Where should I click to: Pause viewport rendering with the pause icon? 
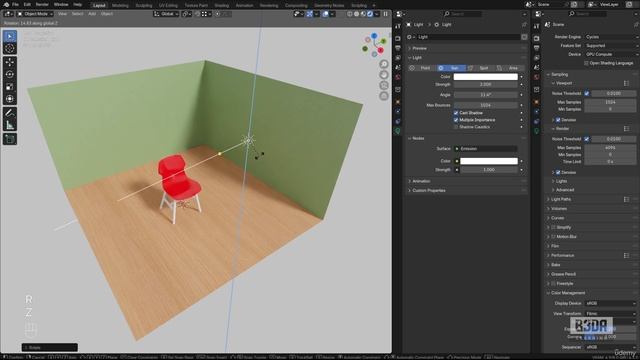[385, 14]
